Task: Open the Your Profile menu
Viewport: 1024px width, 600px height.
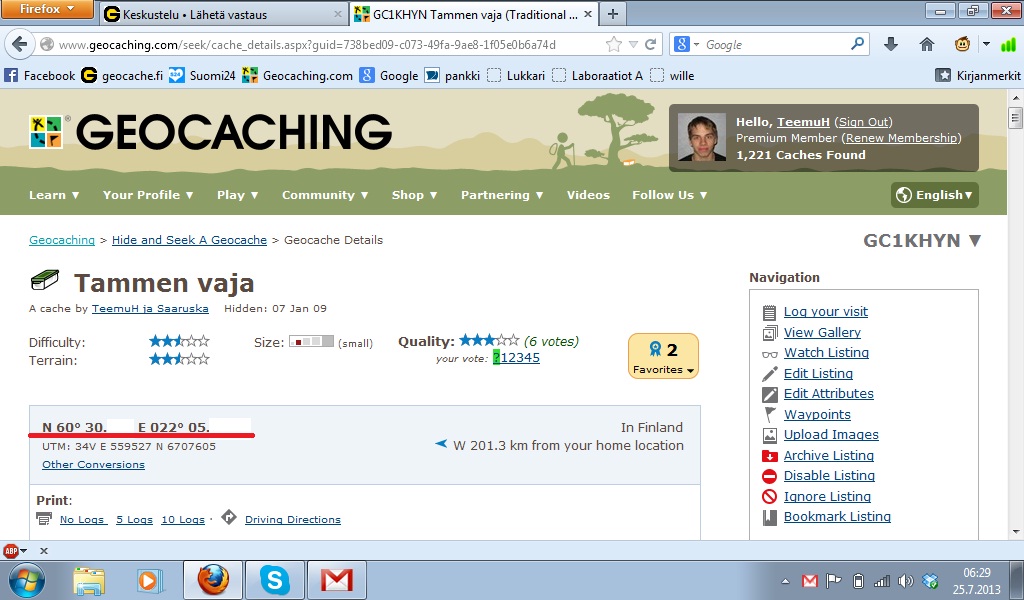Action: point(148,195)
